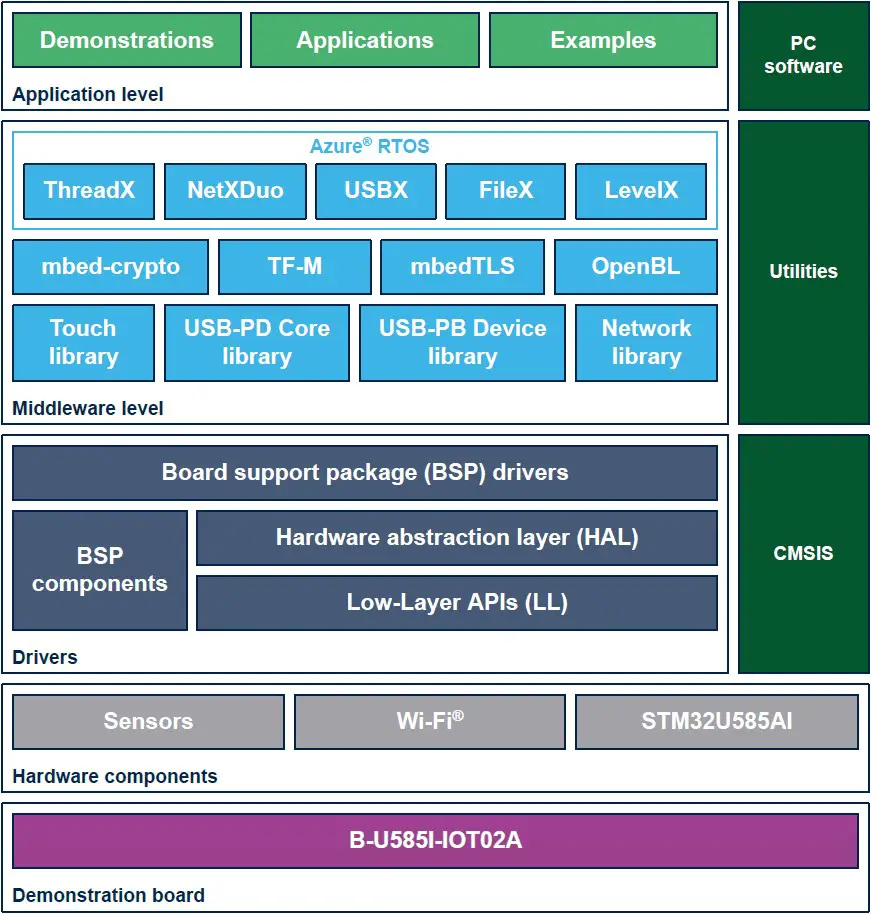Image resolution: width=871 pixels, height=914 pixels.
Task: Select the USBX component
Action: [376, 190]
